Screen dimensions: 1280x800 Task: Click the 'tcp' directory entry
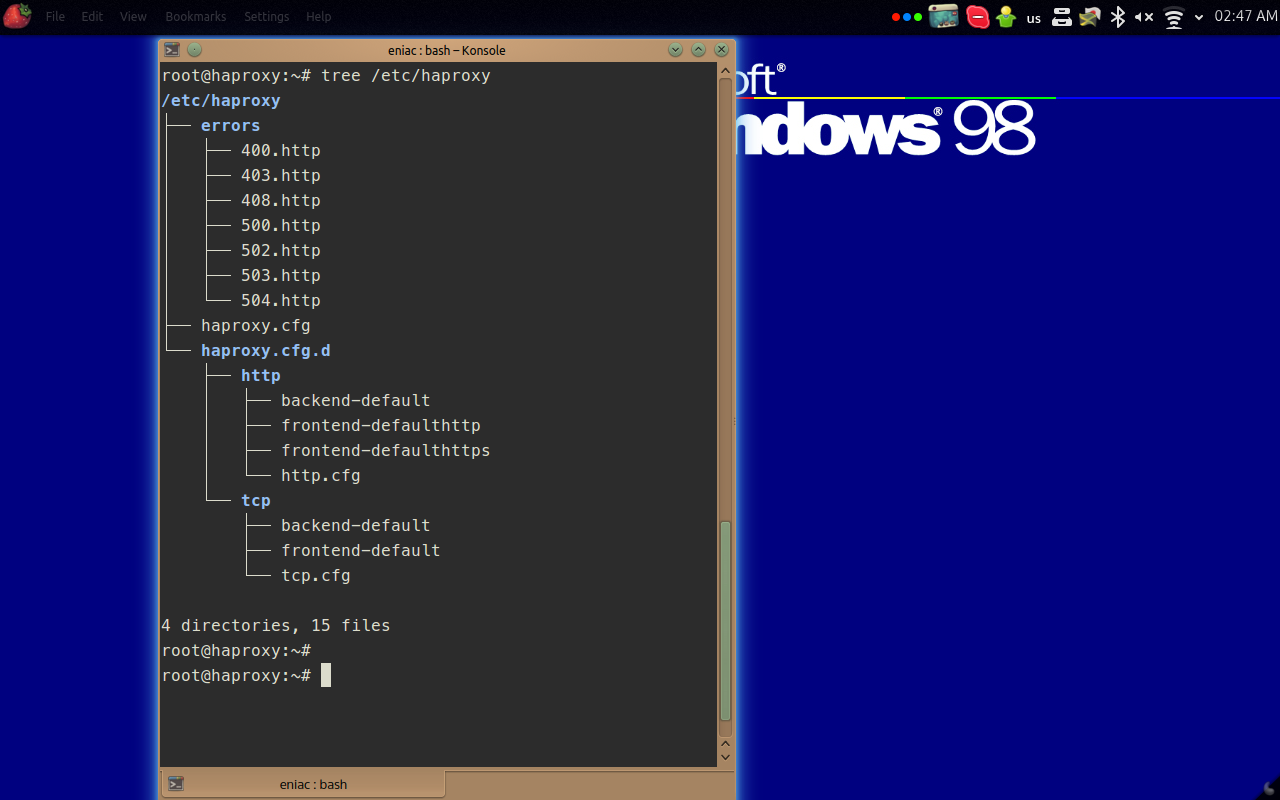tap(256, 500)
